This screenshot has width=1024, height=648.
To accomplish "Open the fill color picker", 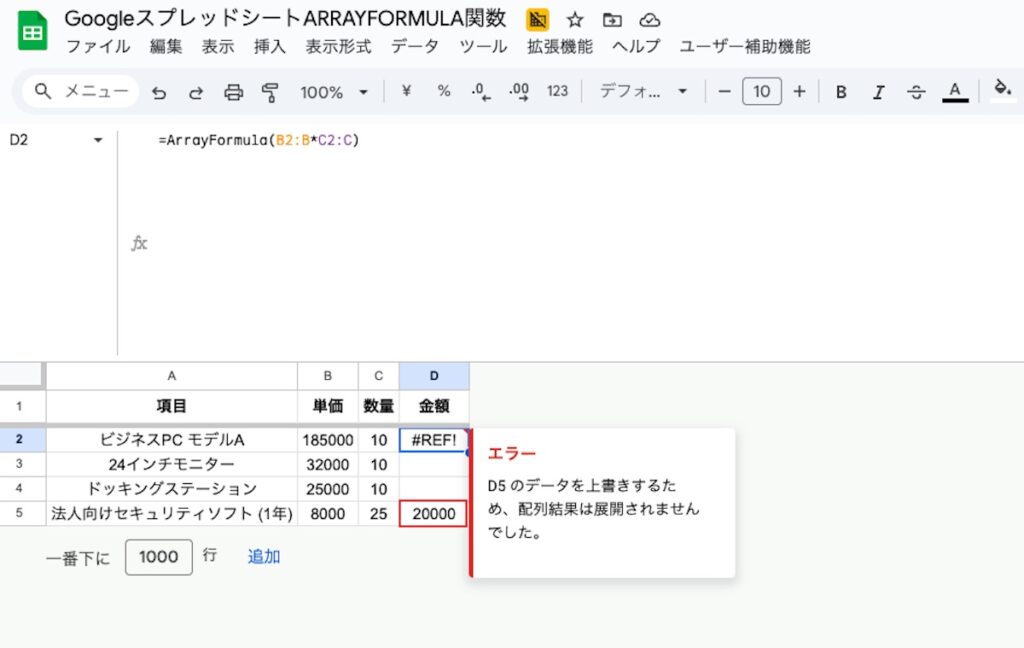I will [1002, 90].
